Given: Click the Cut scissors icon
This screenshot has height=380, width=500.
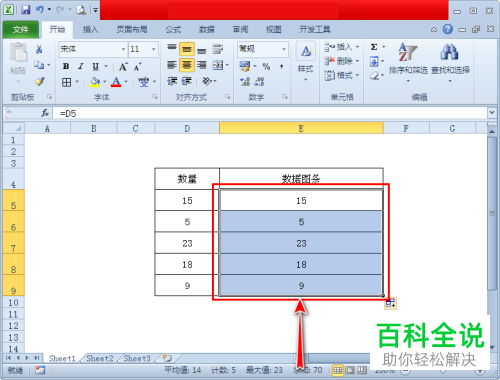Looking at the screenshot, I should click(39, 49).
